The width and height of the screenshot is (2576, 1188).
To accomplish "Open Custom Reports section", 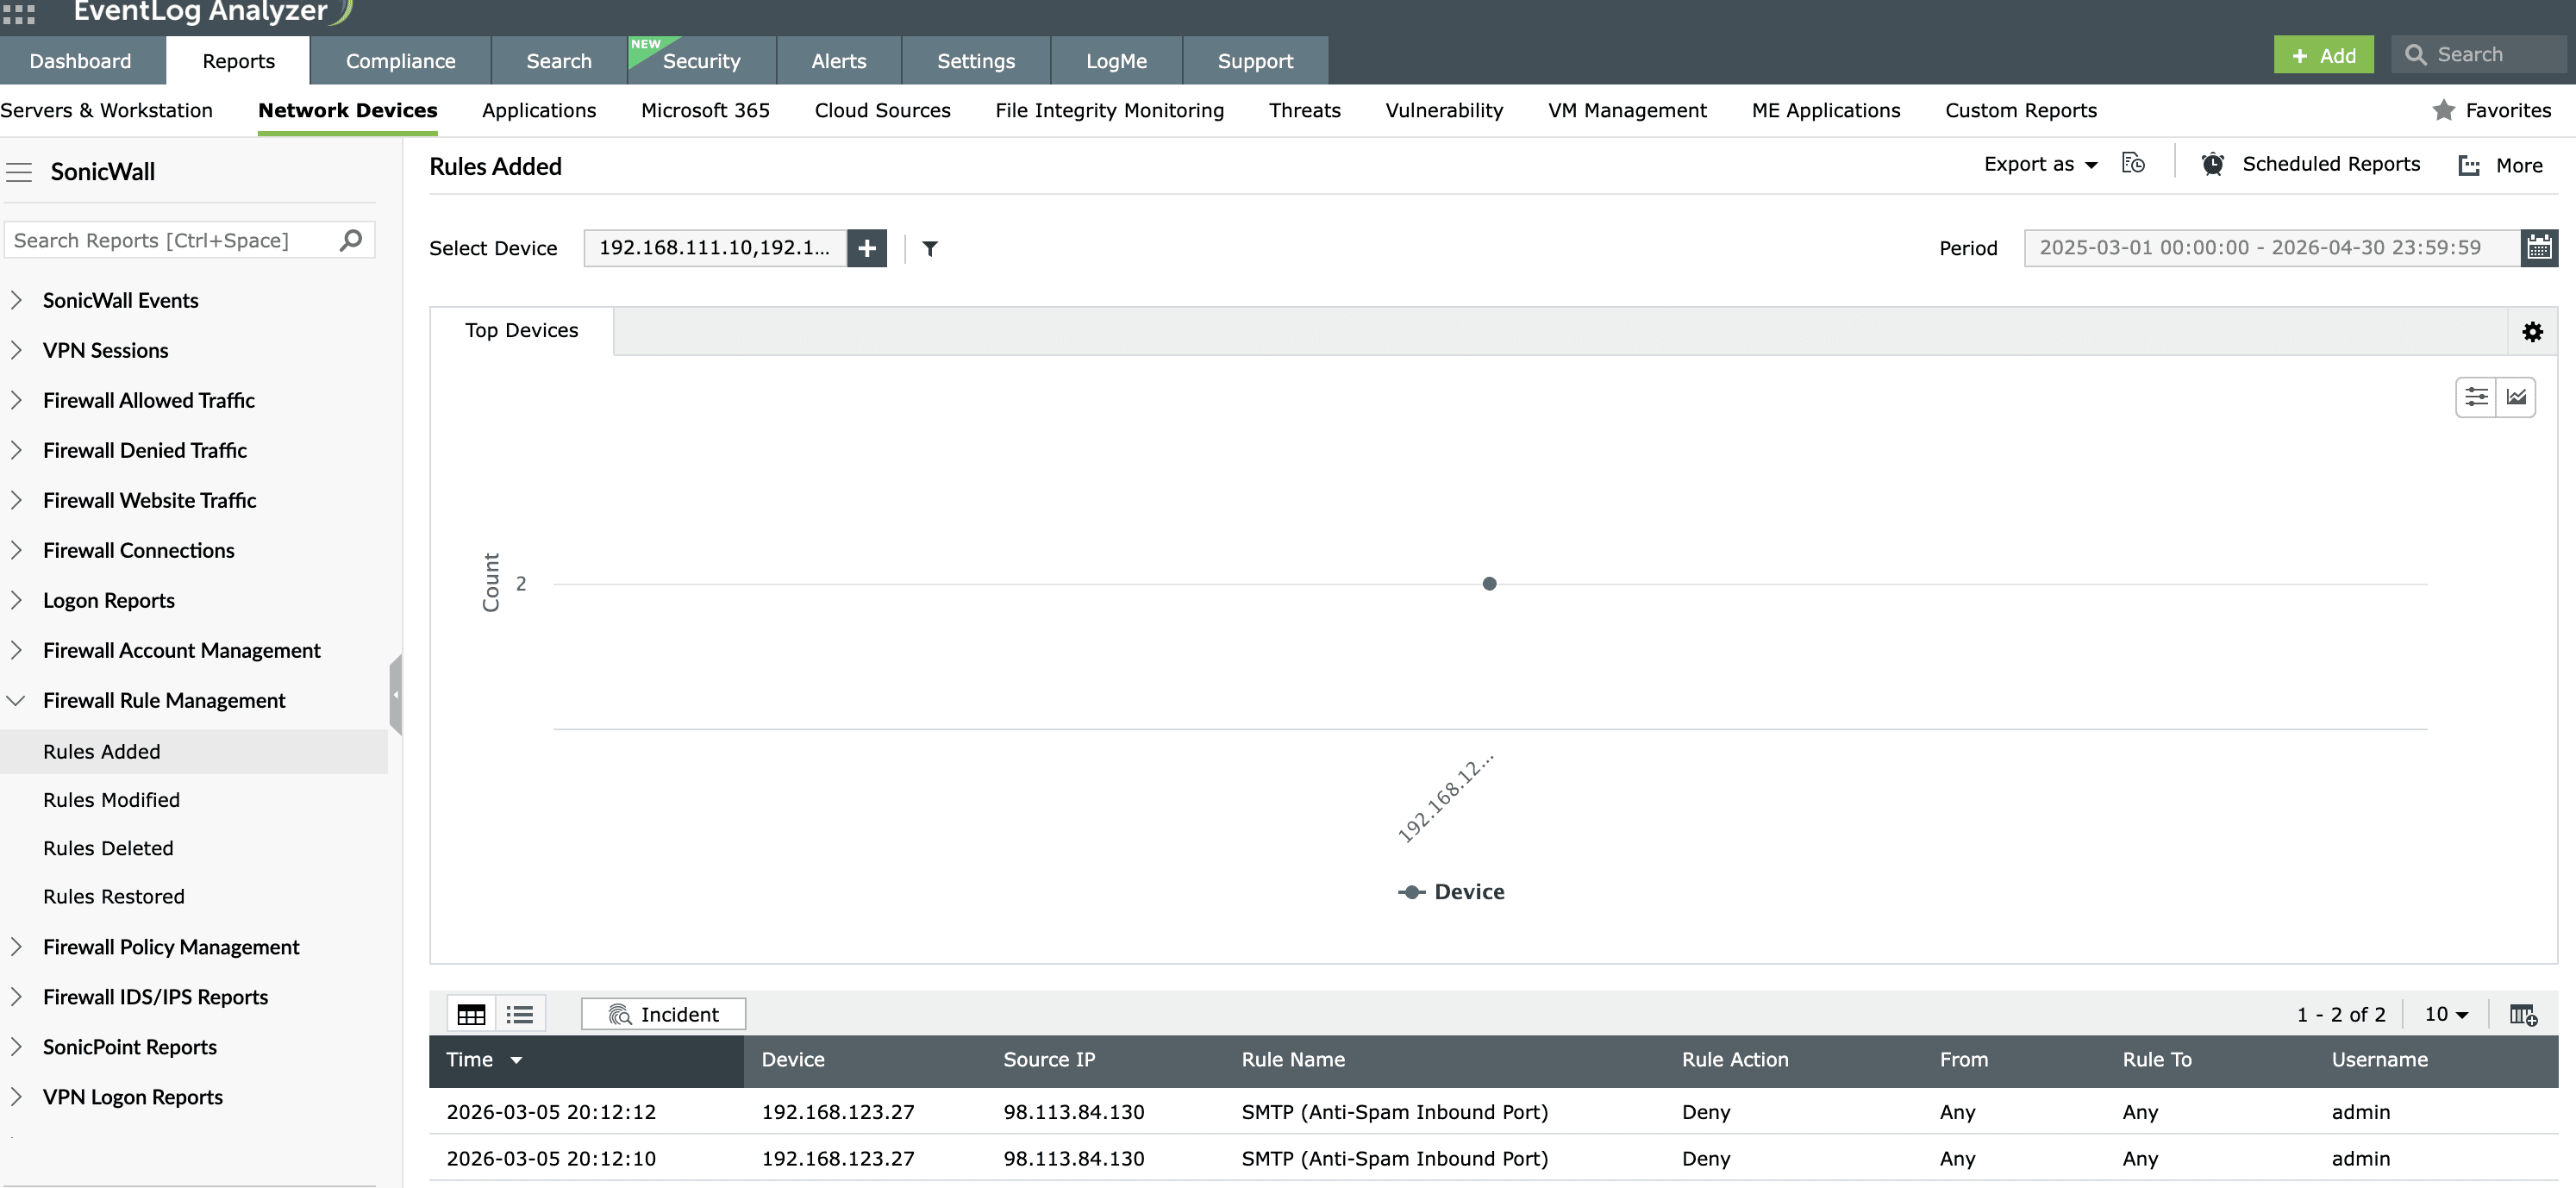I will (x=2021, y=110).
